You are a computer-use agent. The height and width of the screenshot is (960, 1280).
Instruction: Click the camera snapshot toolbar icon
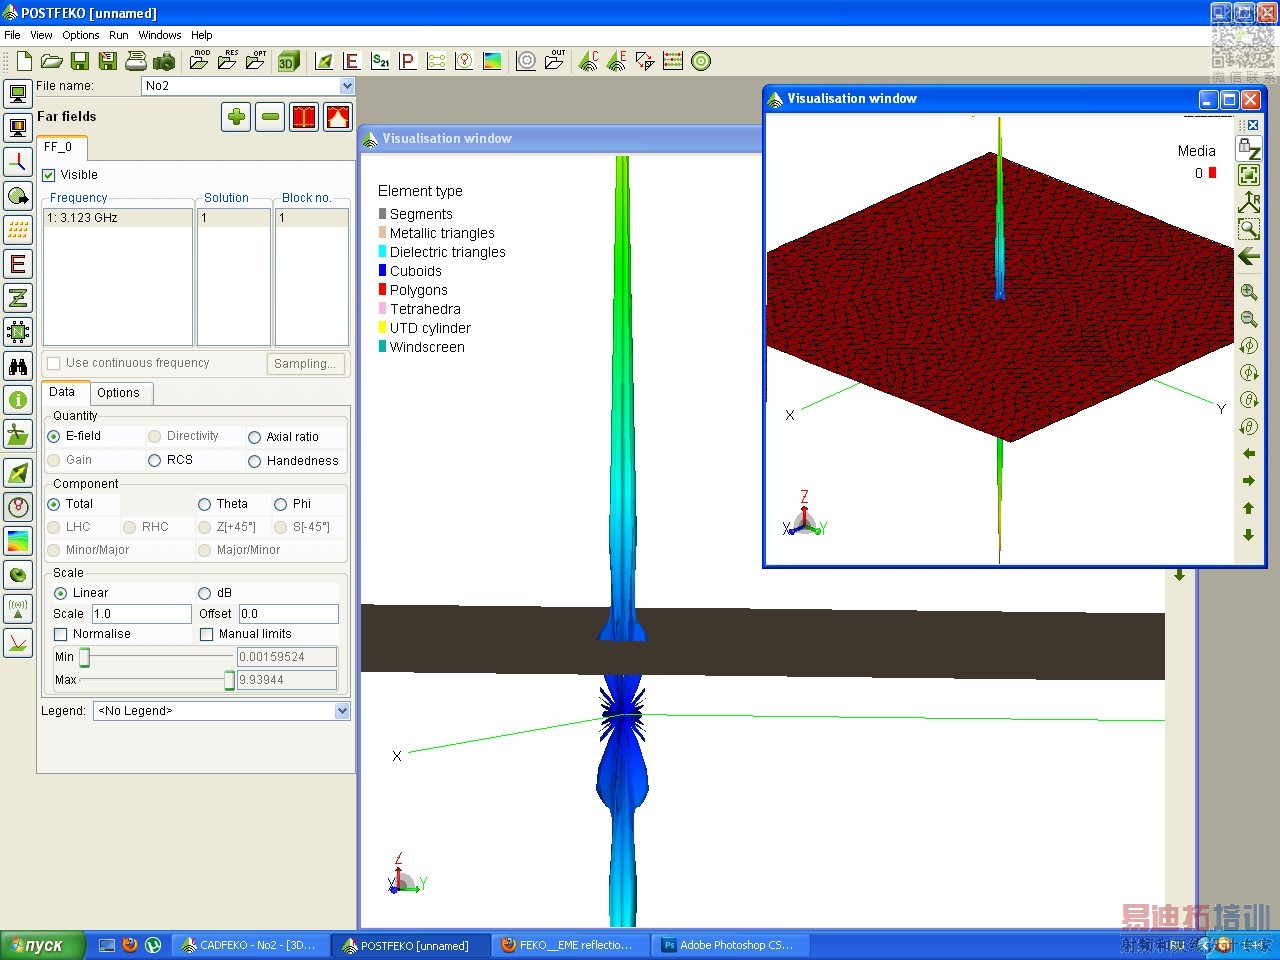click(164, 62)
